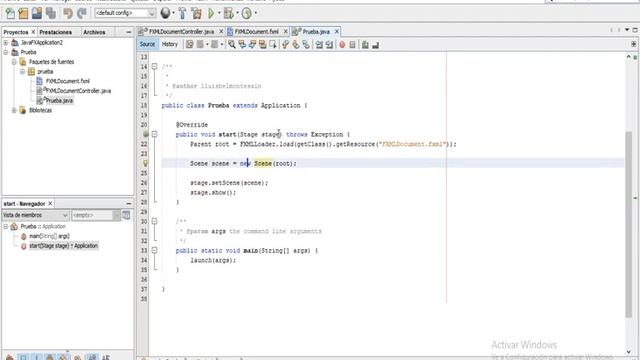Click the red Start Macro Recording icon
Viewport: 640px width, 360px height.
342,44
